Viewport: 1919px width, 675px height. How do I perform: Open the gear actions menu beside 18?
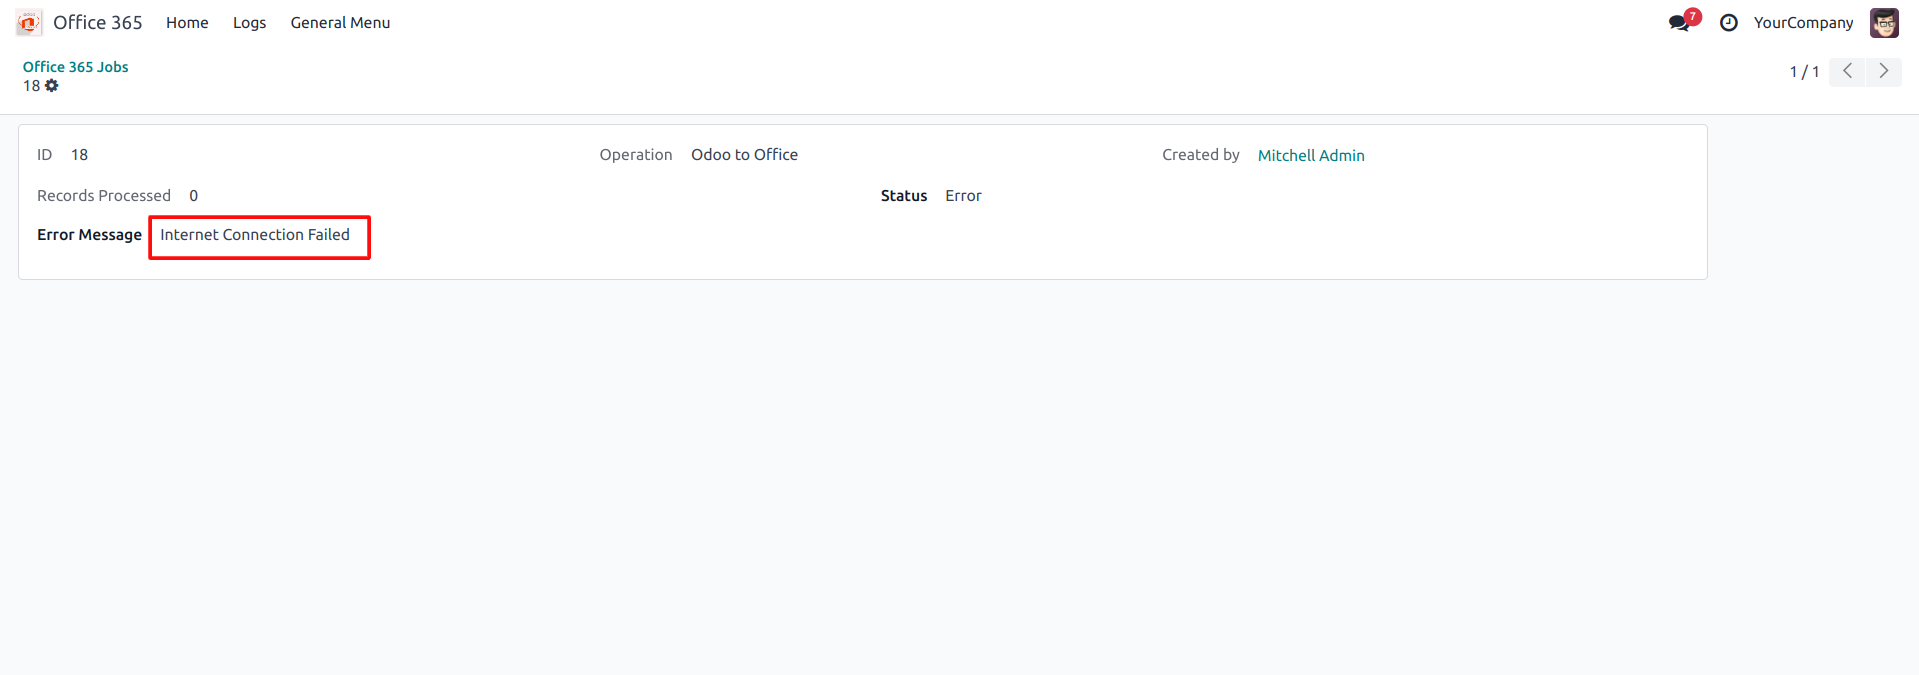point(52,86)
